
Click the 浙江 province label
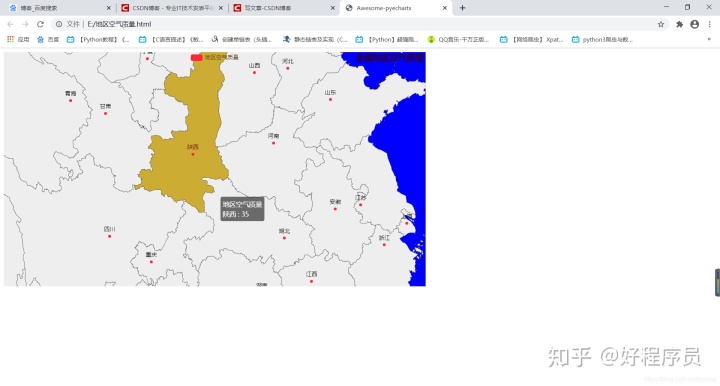coord(384,238)
